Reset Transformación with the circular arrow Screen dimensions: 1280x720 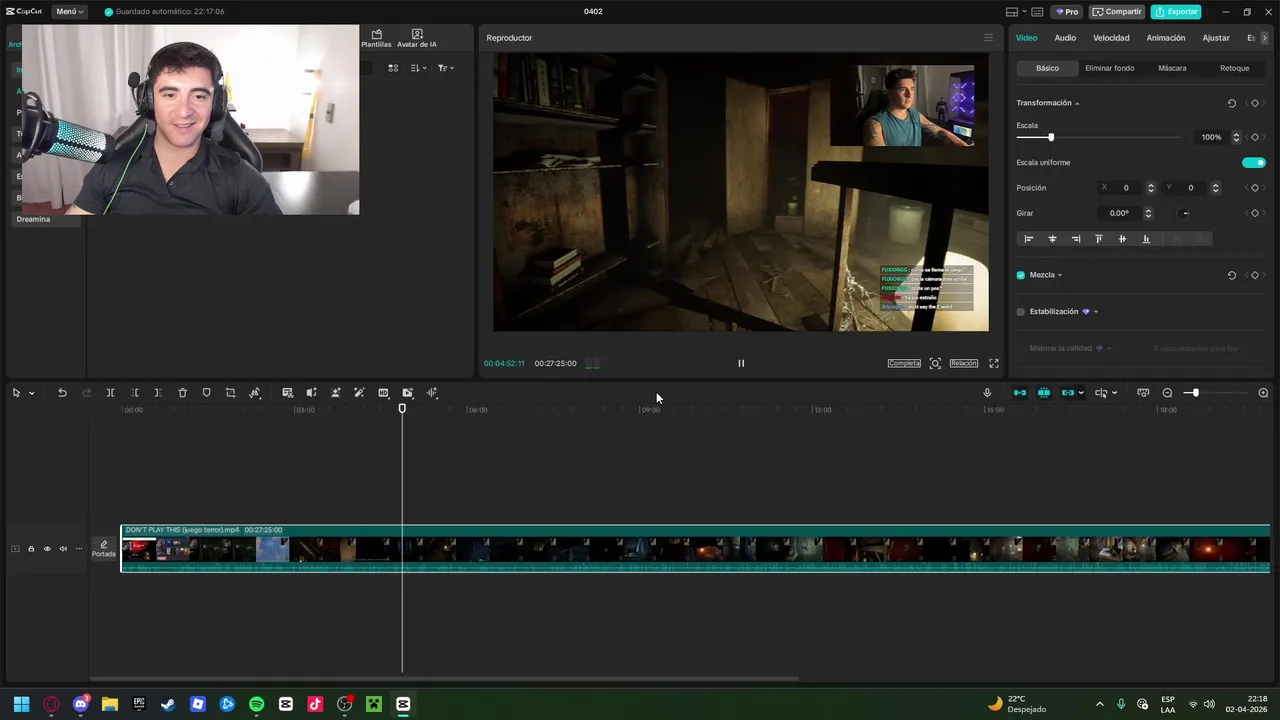click(x=1231, y=103)
